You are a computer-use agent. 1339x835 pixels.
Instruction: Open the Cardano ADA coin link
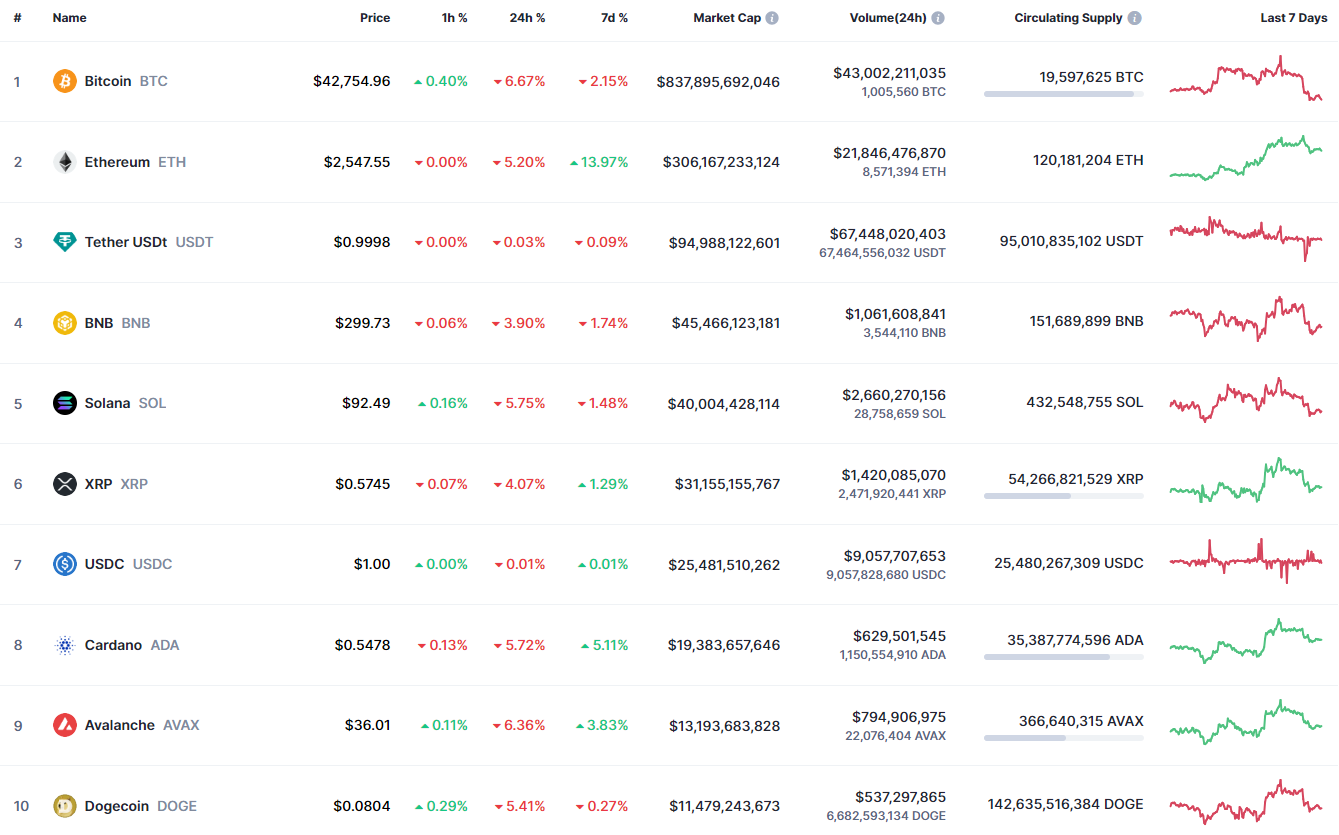(x=113, y=645)
